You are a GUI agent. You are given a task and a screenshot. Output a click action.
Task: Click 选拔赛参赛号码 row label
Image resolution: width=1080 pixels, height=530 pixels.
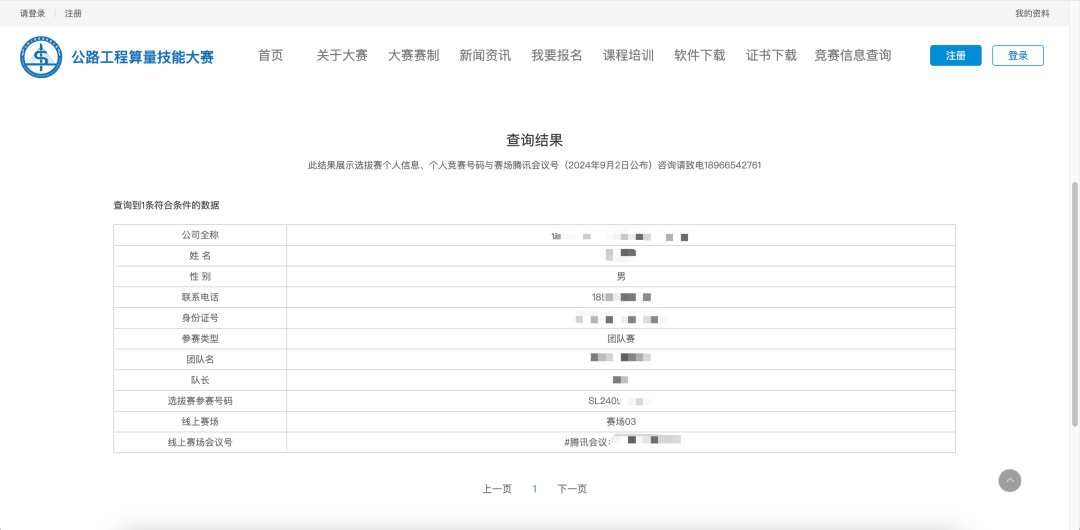click(200, 400)
